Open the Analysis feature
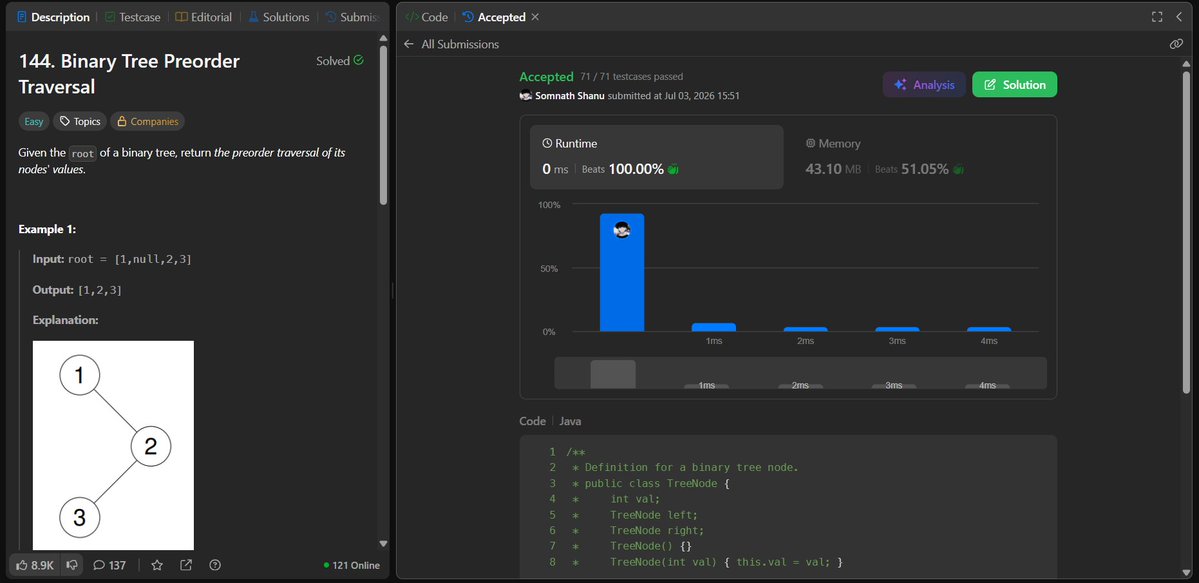 [924, 85]
